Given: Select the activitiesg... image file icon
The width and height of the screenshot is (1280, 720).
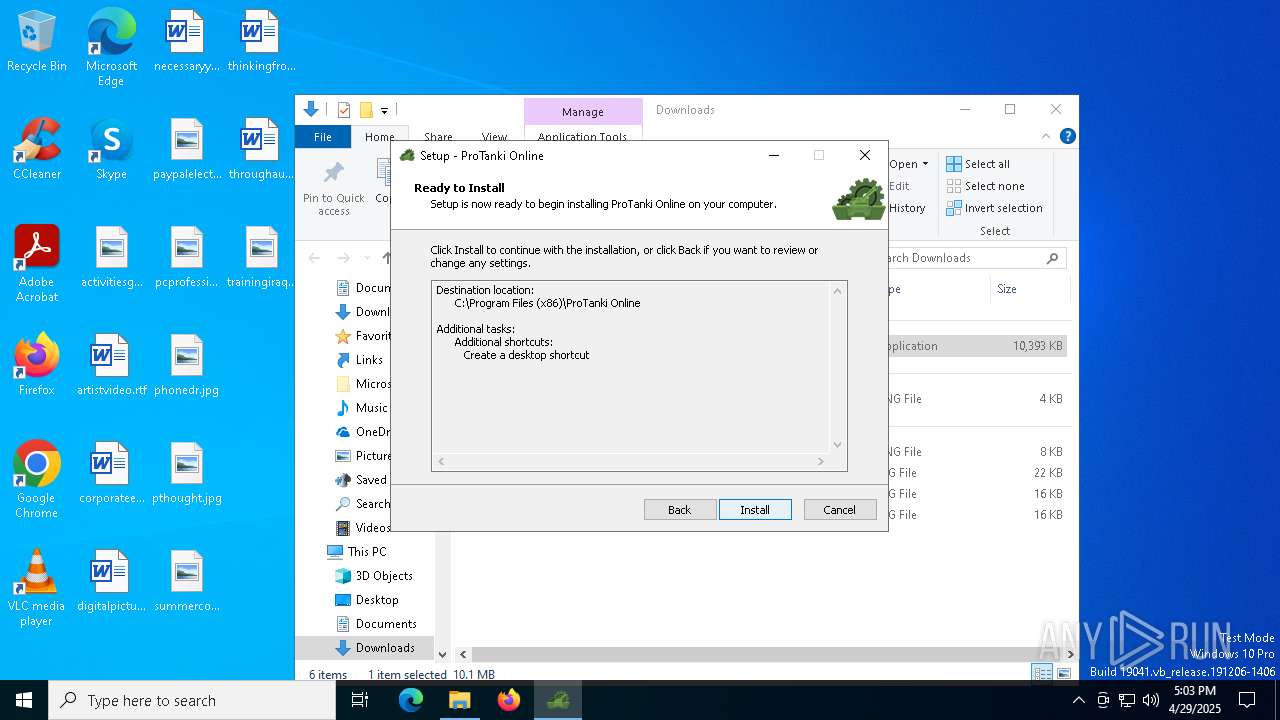Looking at the screenshot, I should (111, 257).
